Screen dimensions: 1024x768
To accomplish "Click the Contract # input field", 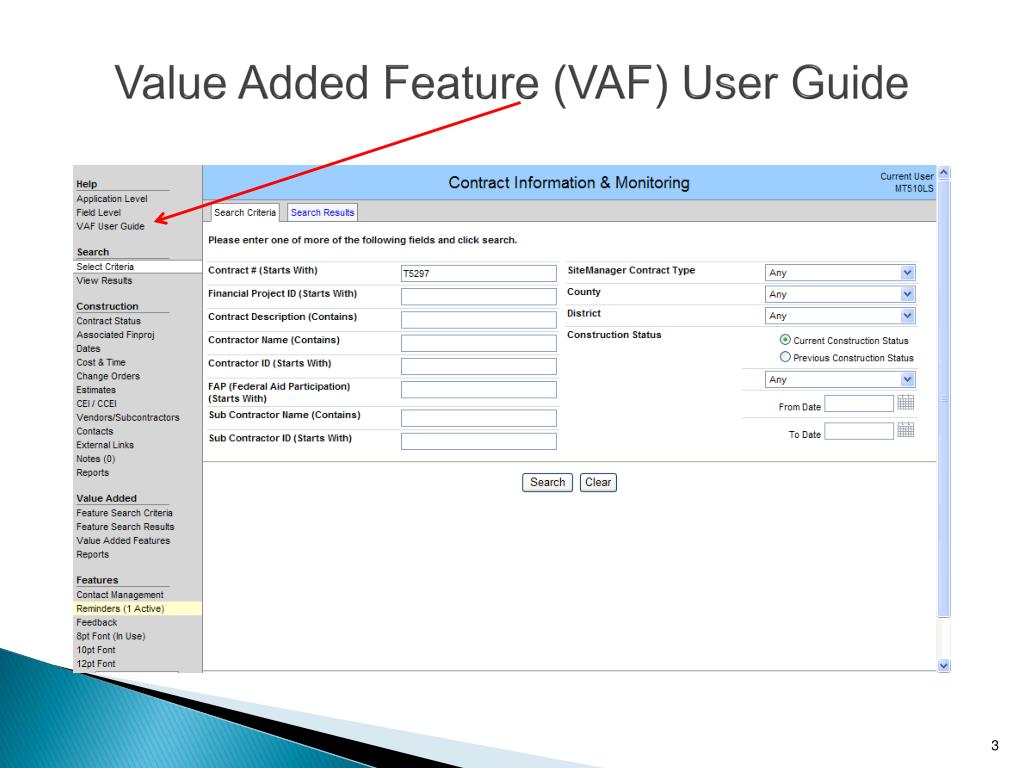I will pyautogui.click(x=479, y=273).
